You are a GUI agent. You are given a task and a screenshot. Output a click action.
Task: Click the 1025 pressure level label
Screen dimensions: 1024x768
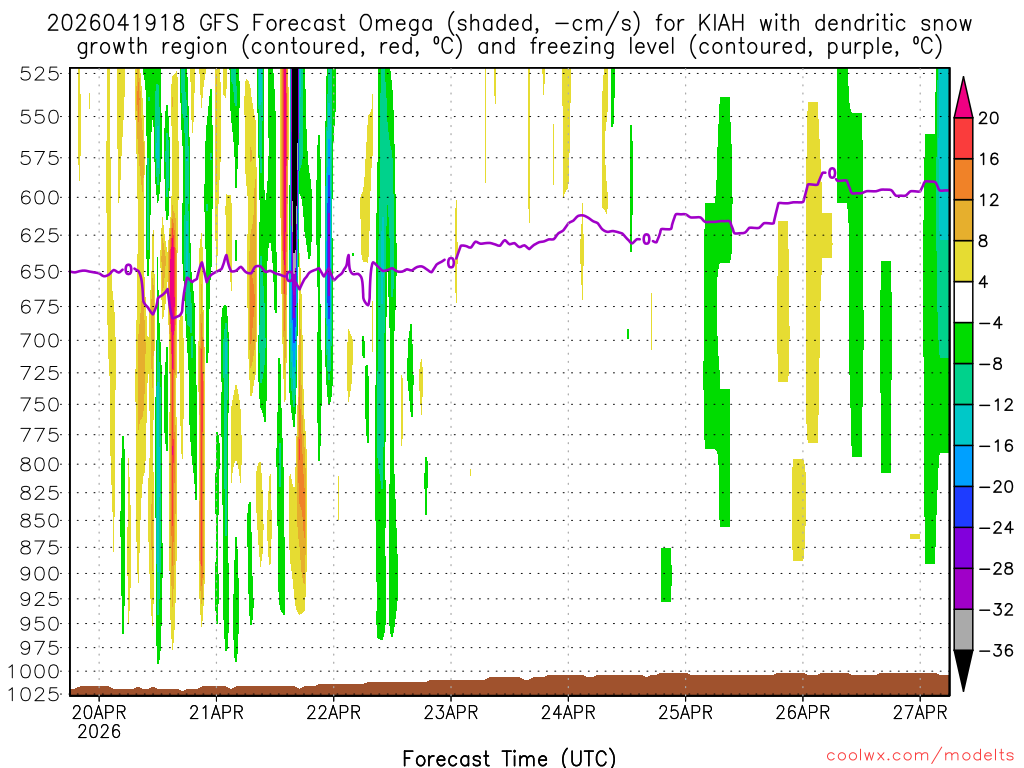click(x=33, y=693)
